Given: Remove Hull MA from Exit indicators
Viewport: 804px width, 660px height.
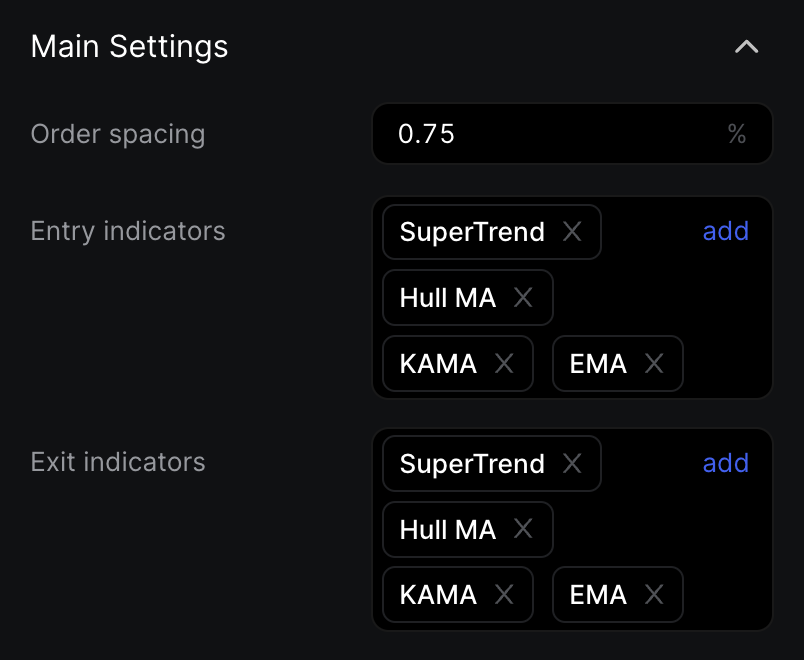Looking at the screenshot, I should (x=523, y=530).
